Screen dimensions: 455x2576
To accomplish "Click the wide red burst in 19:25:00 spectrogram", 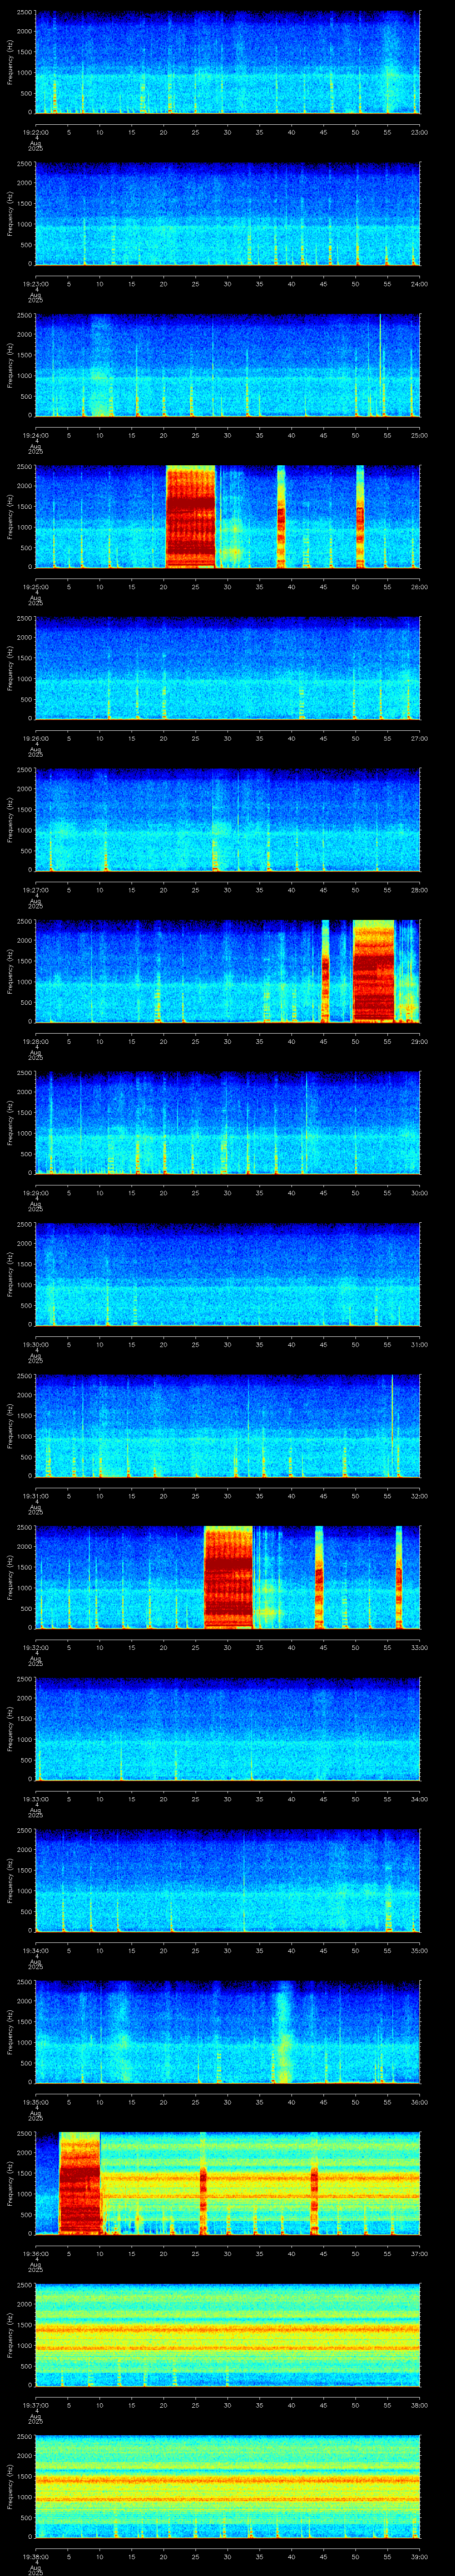I will (x=190, y=517).
